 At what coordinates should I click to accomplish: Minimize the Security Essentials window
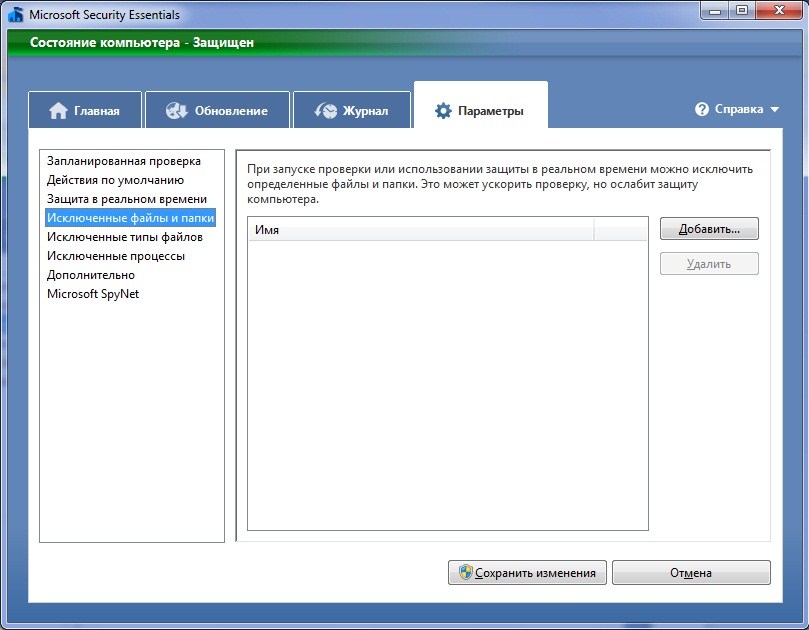pos(715,10)
